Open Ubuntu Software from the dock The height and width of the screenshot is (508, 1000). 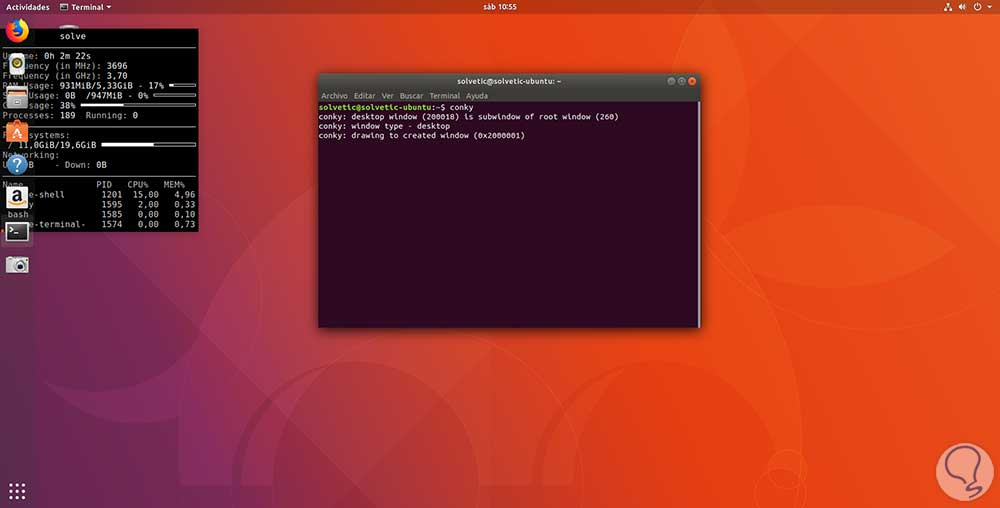pyautogui.click(x=17, y=132)
